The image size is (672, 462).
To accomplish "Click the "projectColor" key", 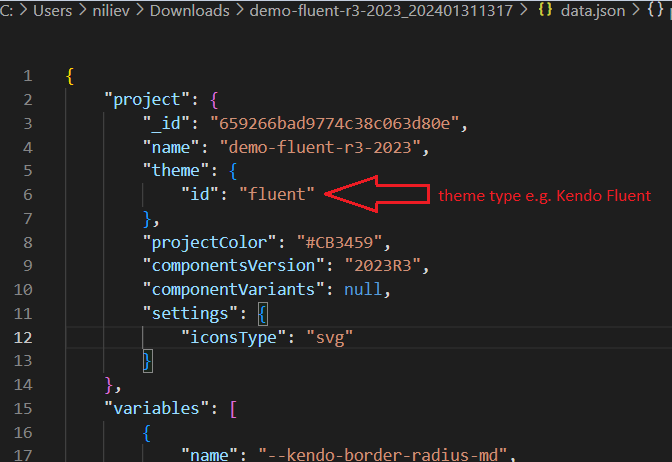I will (x=209, y=243).
